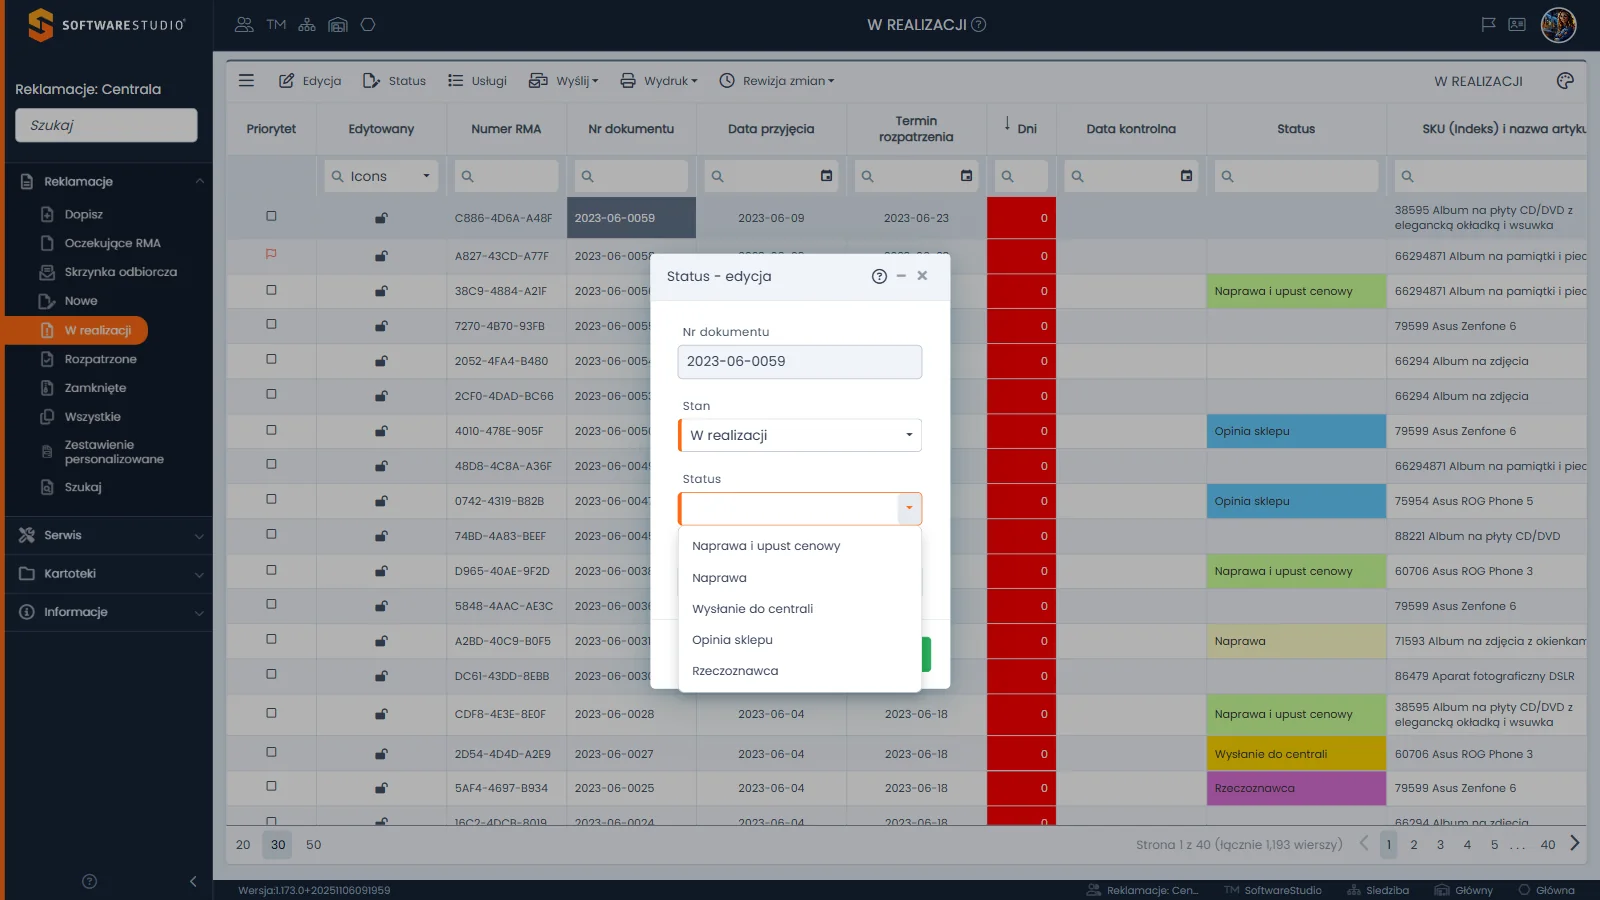This screenshot has width=1600, height=900.
Task: Tick the checkbox for row CDF8-4E3E-8E0F
Action: [271, 713]
